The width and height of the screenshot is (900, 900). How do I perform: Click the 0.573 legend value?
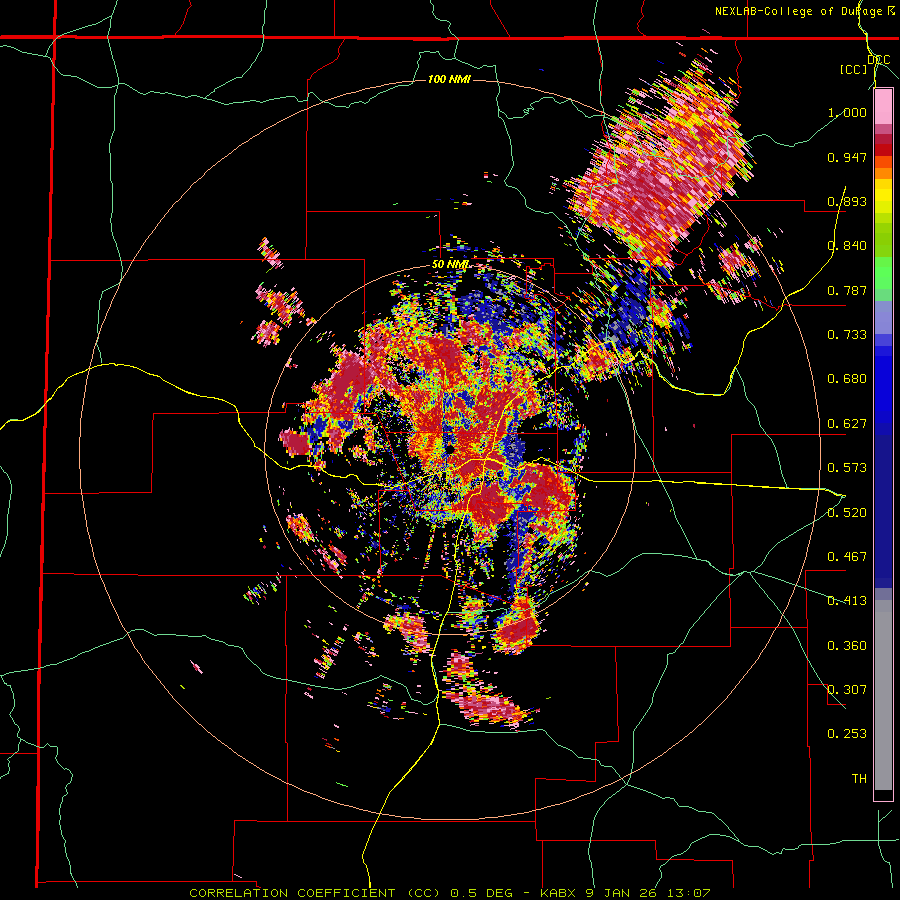click(847, 468)
